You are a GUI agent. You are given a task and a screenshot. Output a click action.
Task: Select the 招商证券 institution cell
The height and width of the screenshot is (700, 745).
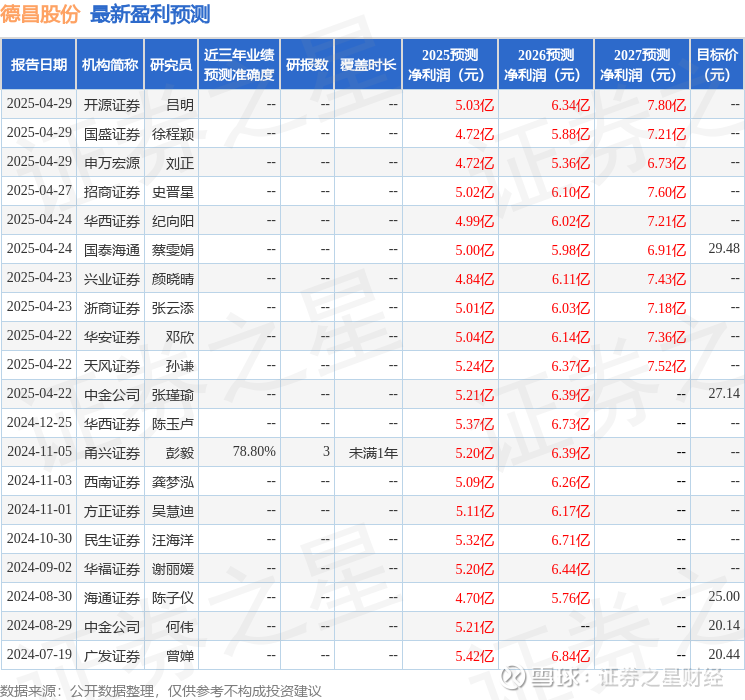click(x=112, y=192)
